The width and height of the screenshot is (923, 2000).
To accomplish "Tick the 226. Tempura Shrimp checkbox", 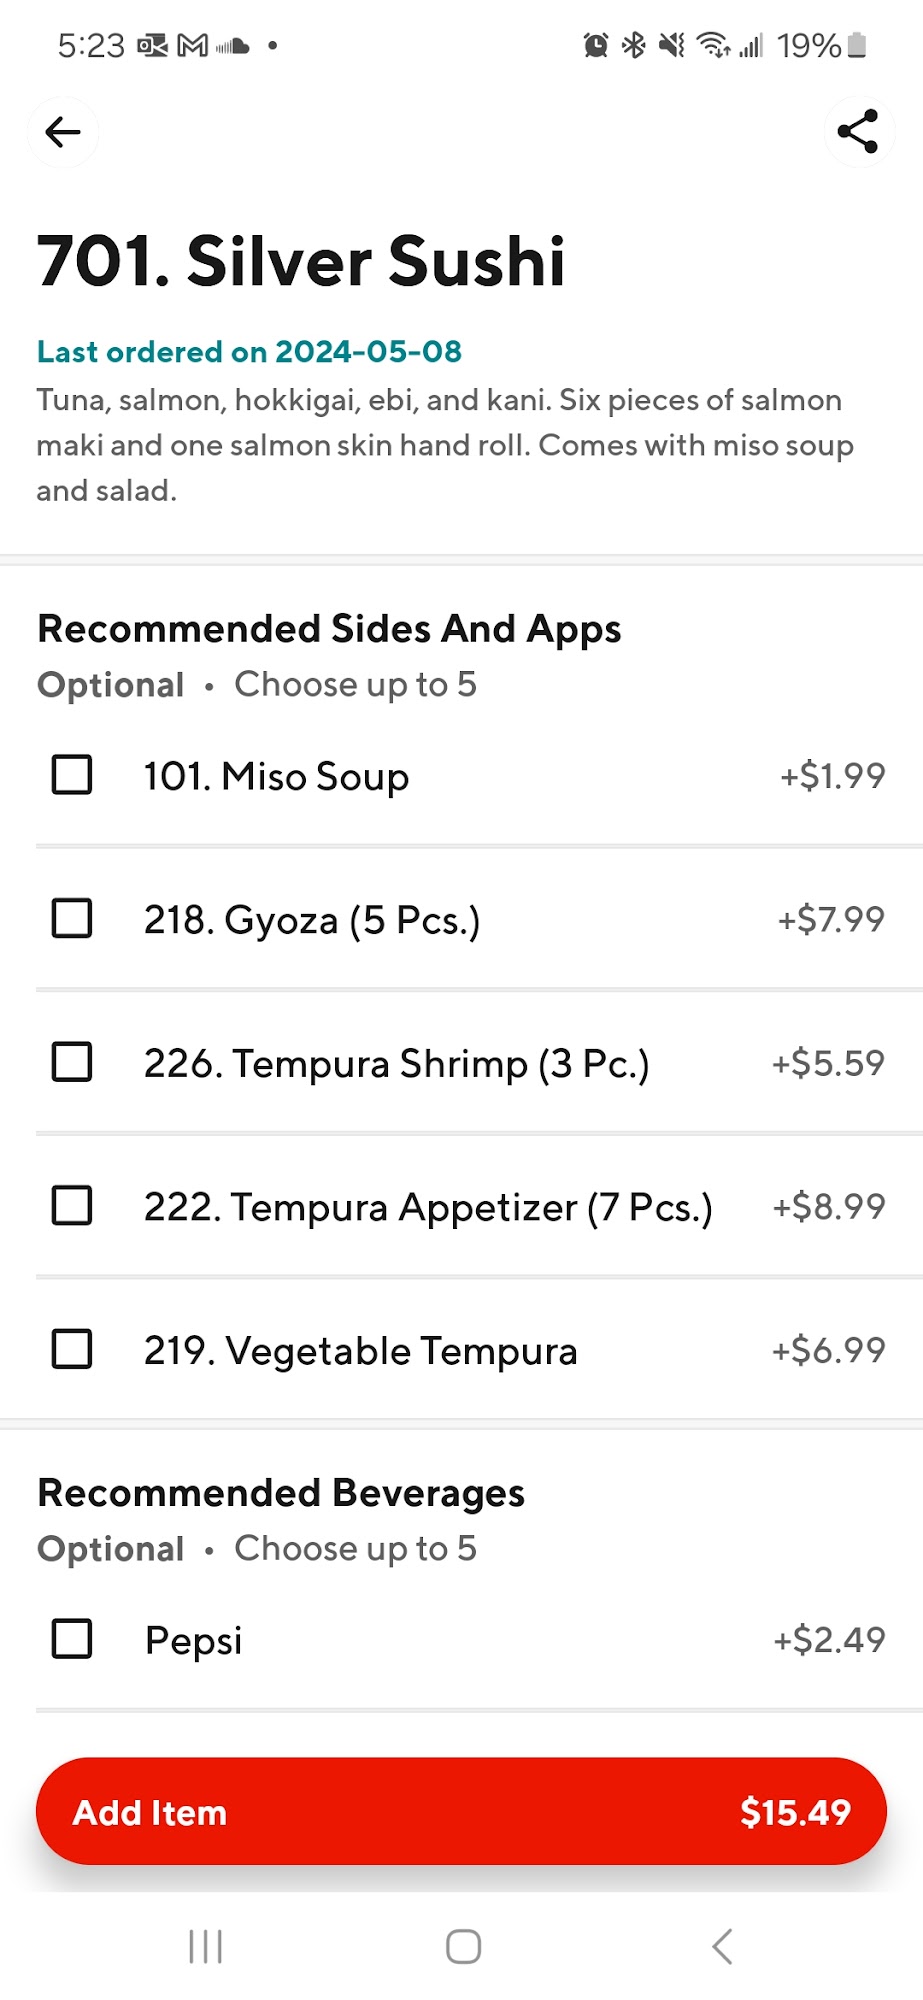I will [72, 1063].
